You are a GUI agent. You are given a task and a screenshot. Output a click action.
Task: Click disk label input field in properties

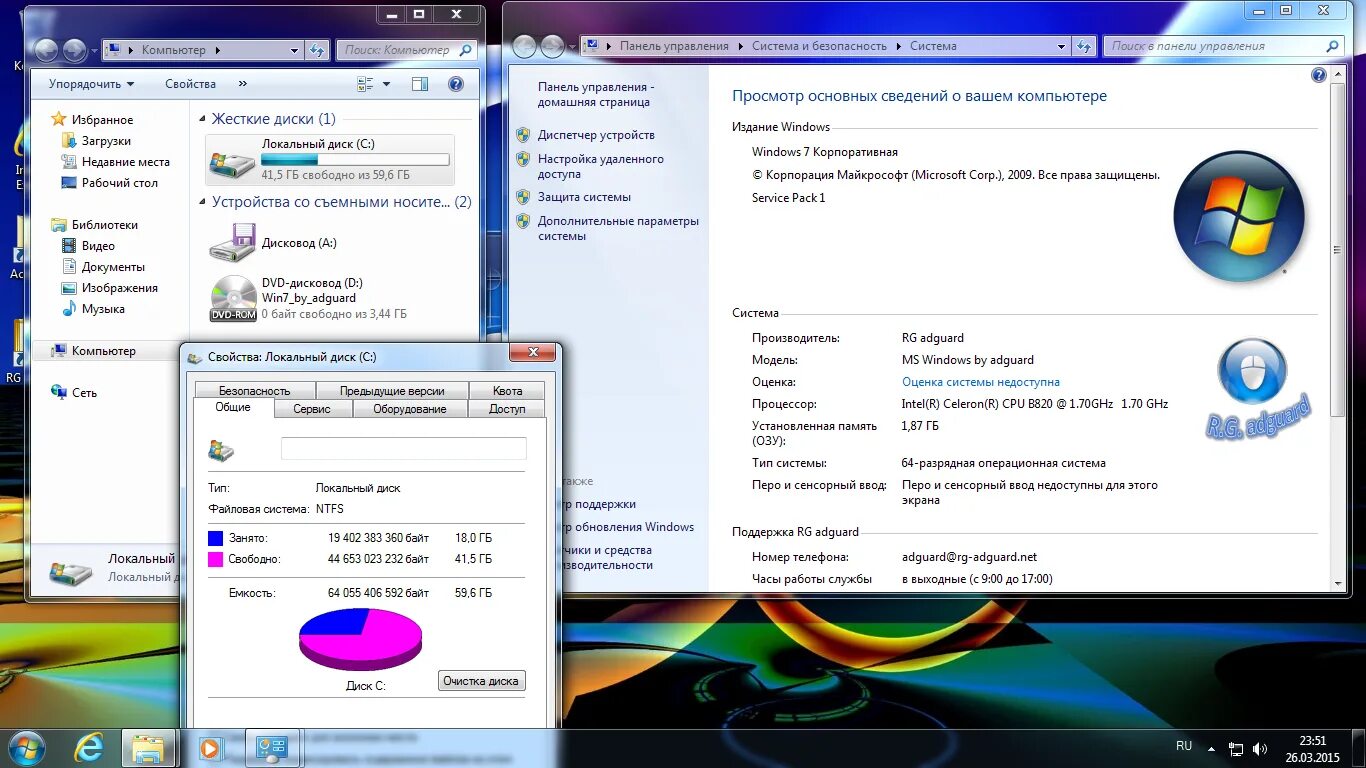(x=403, y=448)
